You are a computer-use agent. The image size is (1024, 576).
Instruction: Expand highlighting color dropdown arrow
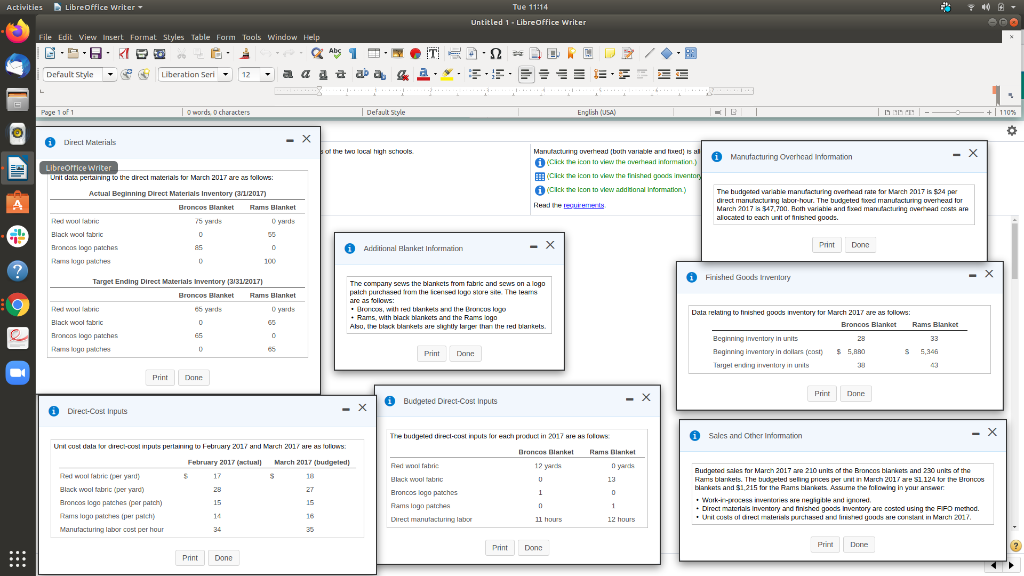pyautogui.click(x=458, y=74)
